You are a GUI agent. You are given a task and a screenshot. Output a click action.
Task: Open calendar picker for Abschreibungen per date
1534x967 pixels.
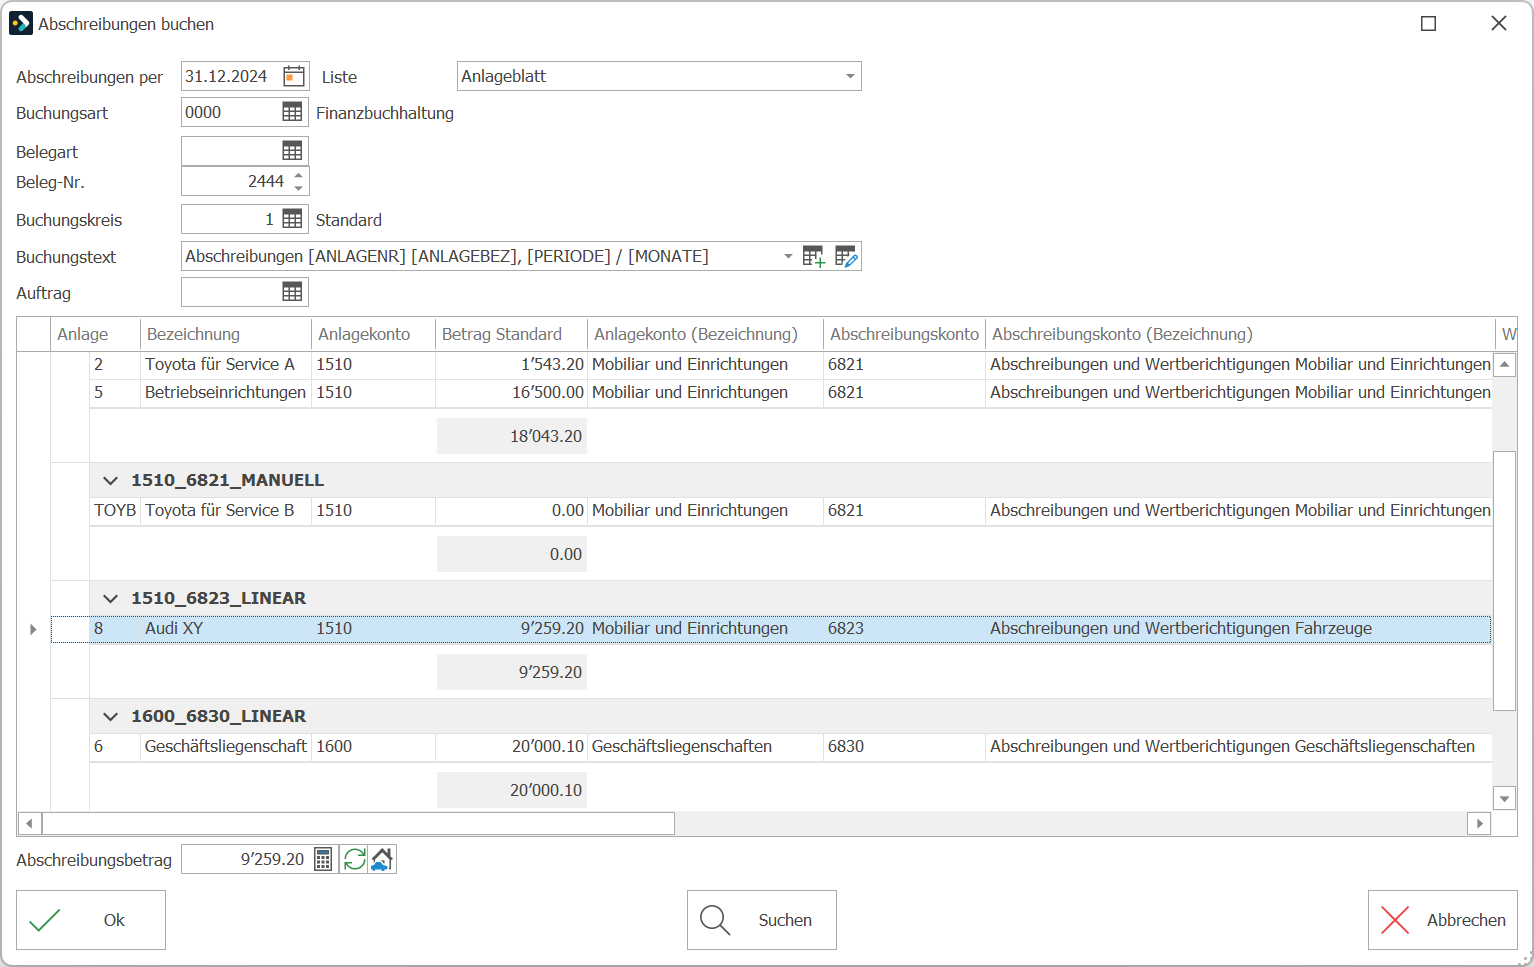pyautogui.click(x=294, y=76)
